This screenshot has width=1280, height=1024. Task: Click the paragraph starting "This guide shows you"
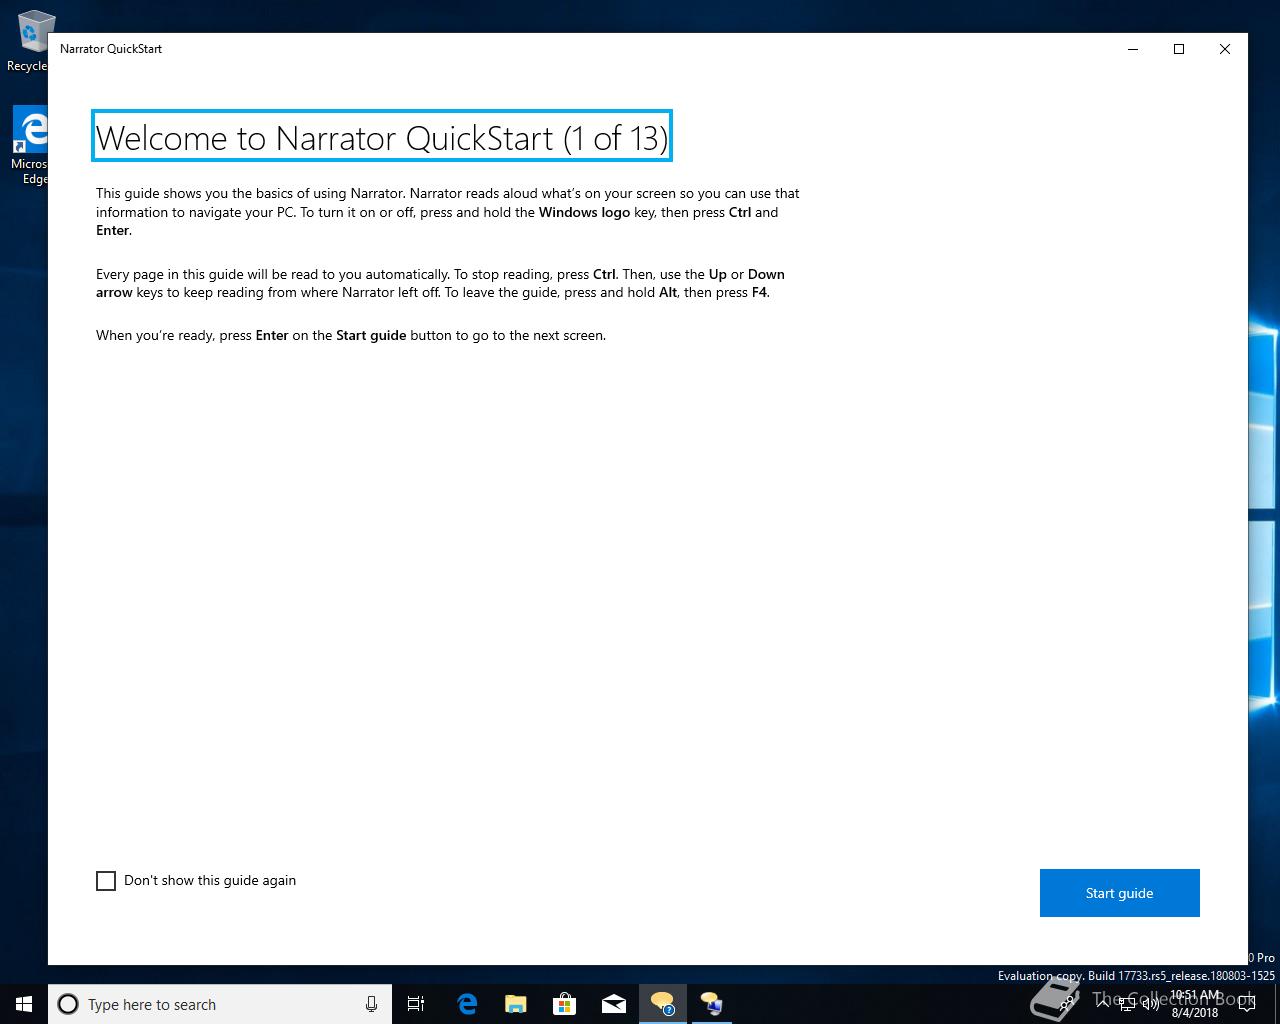tap(448, 212)
